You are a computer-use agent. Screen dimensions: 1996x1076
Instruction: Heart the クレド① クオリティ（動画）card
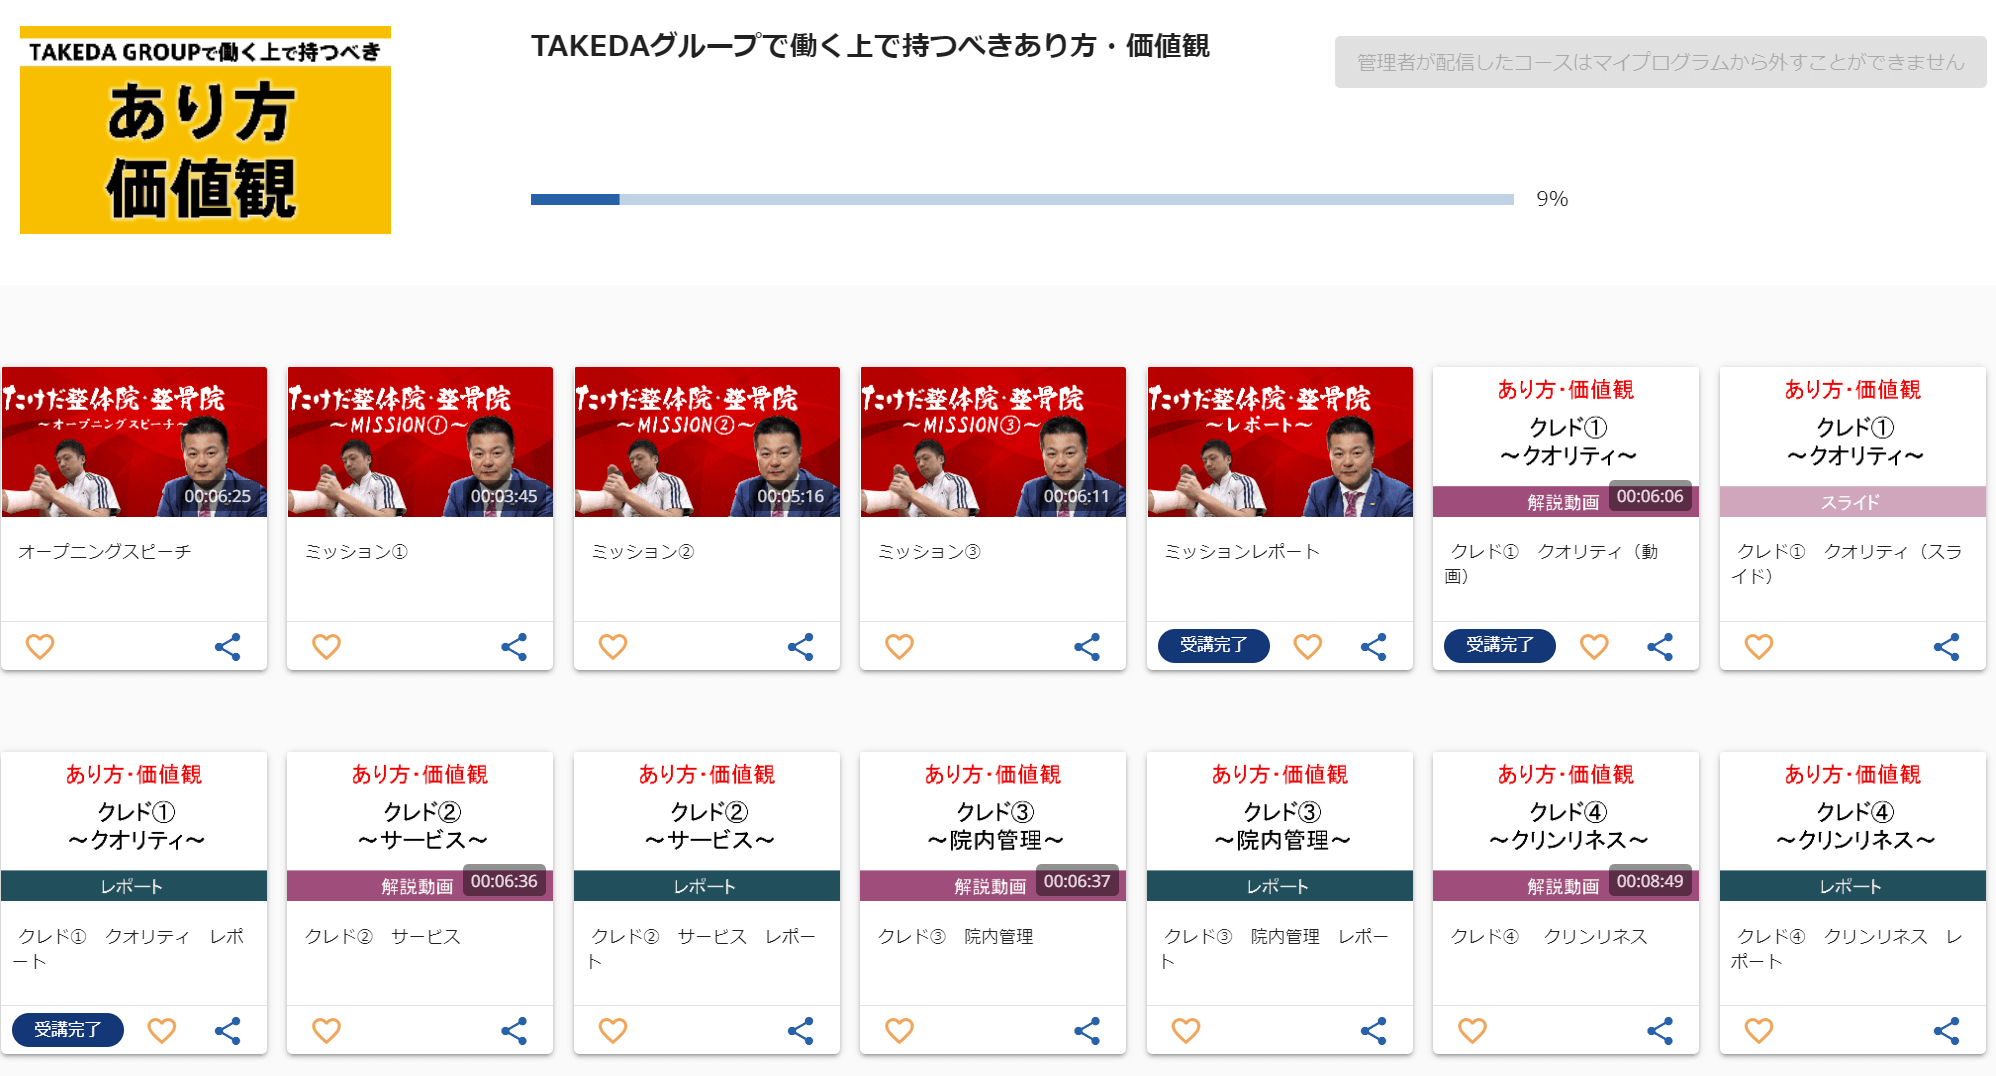click(x=1594, y=647)
